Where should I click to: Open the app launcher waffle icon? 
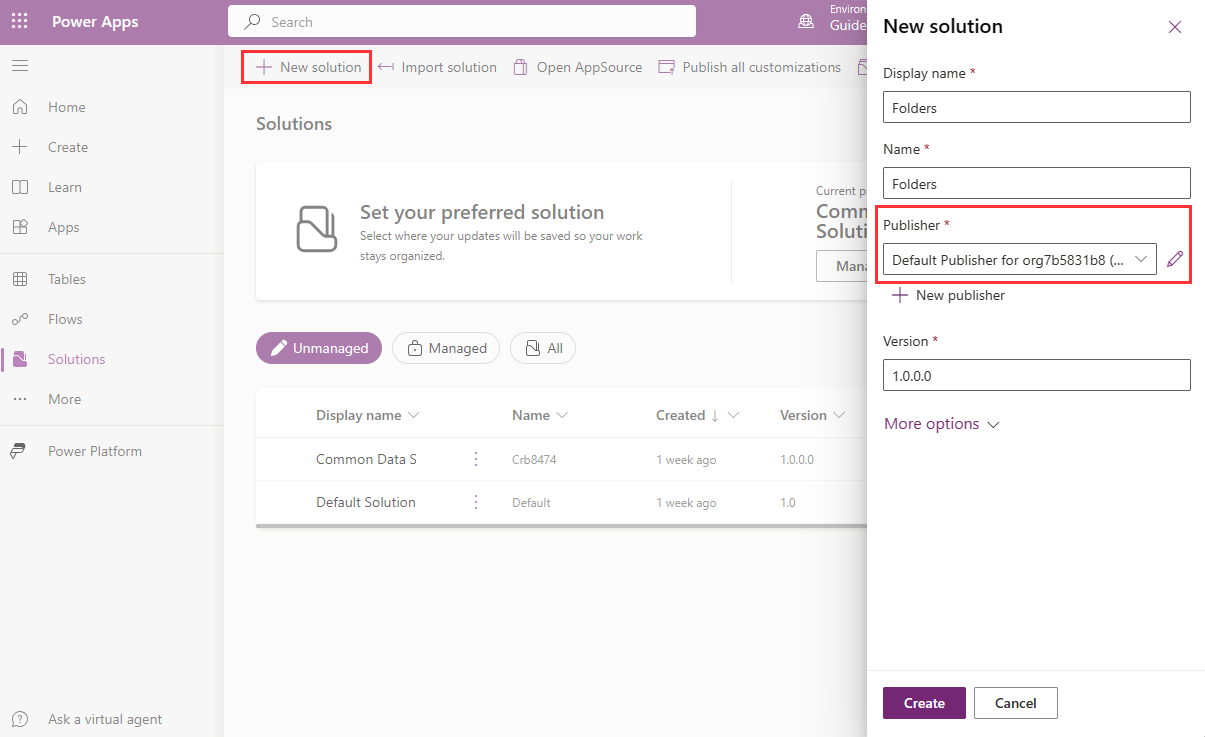tap(20, 22)
